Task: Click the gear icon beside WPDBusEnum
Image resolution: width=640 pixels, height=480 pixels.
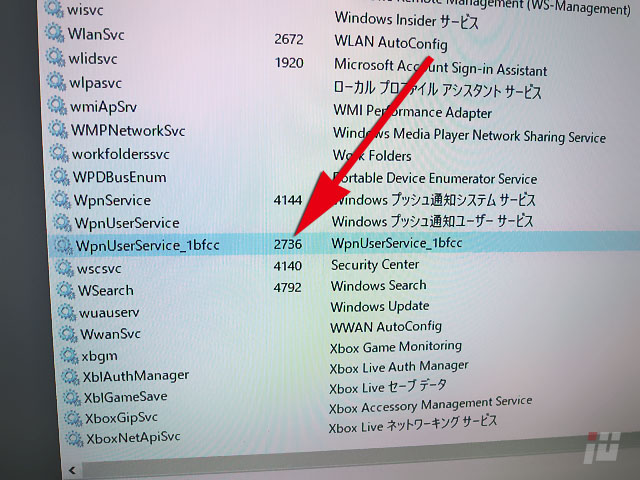Action: (60, 176)
